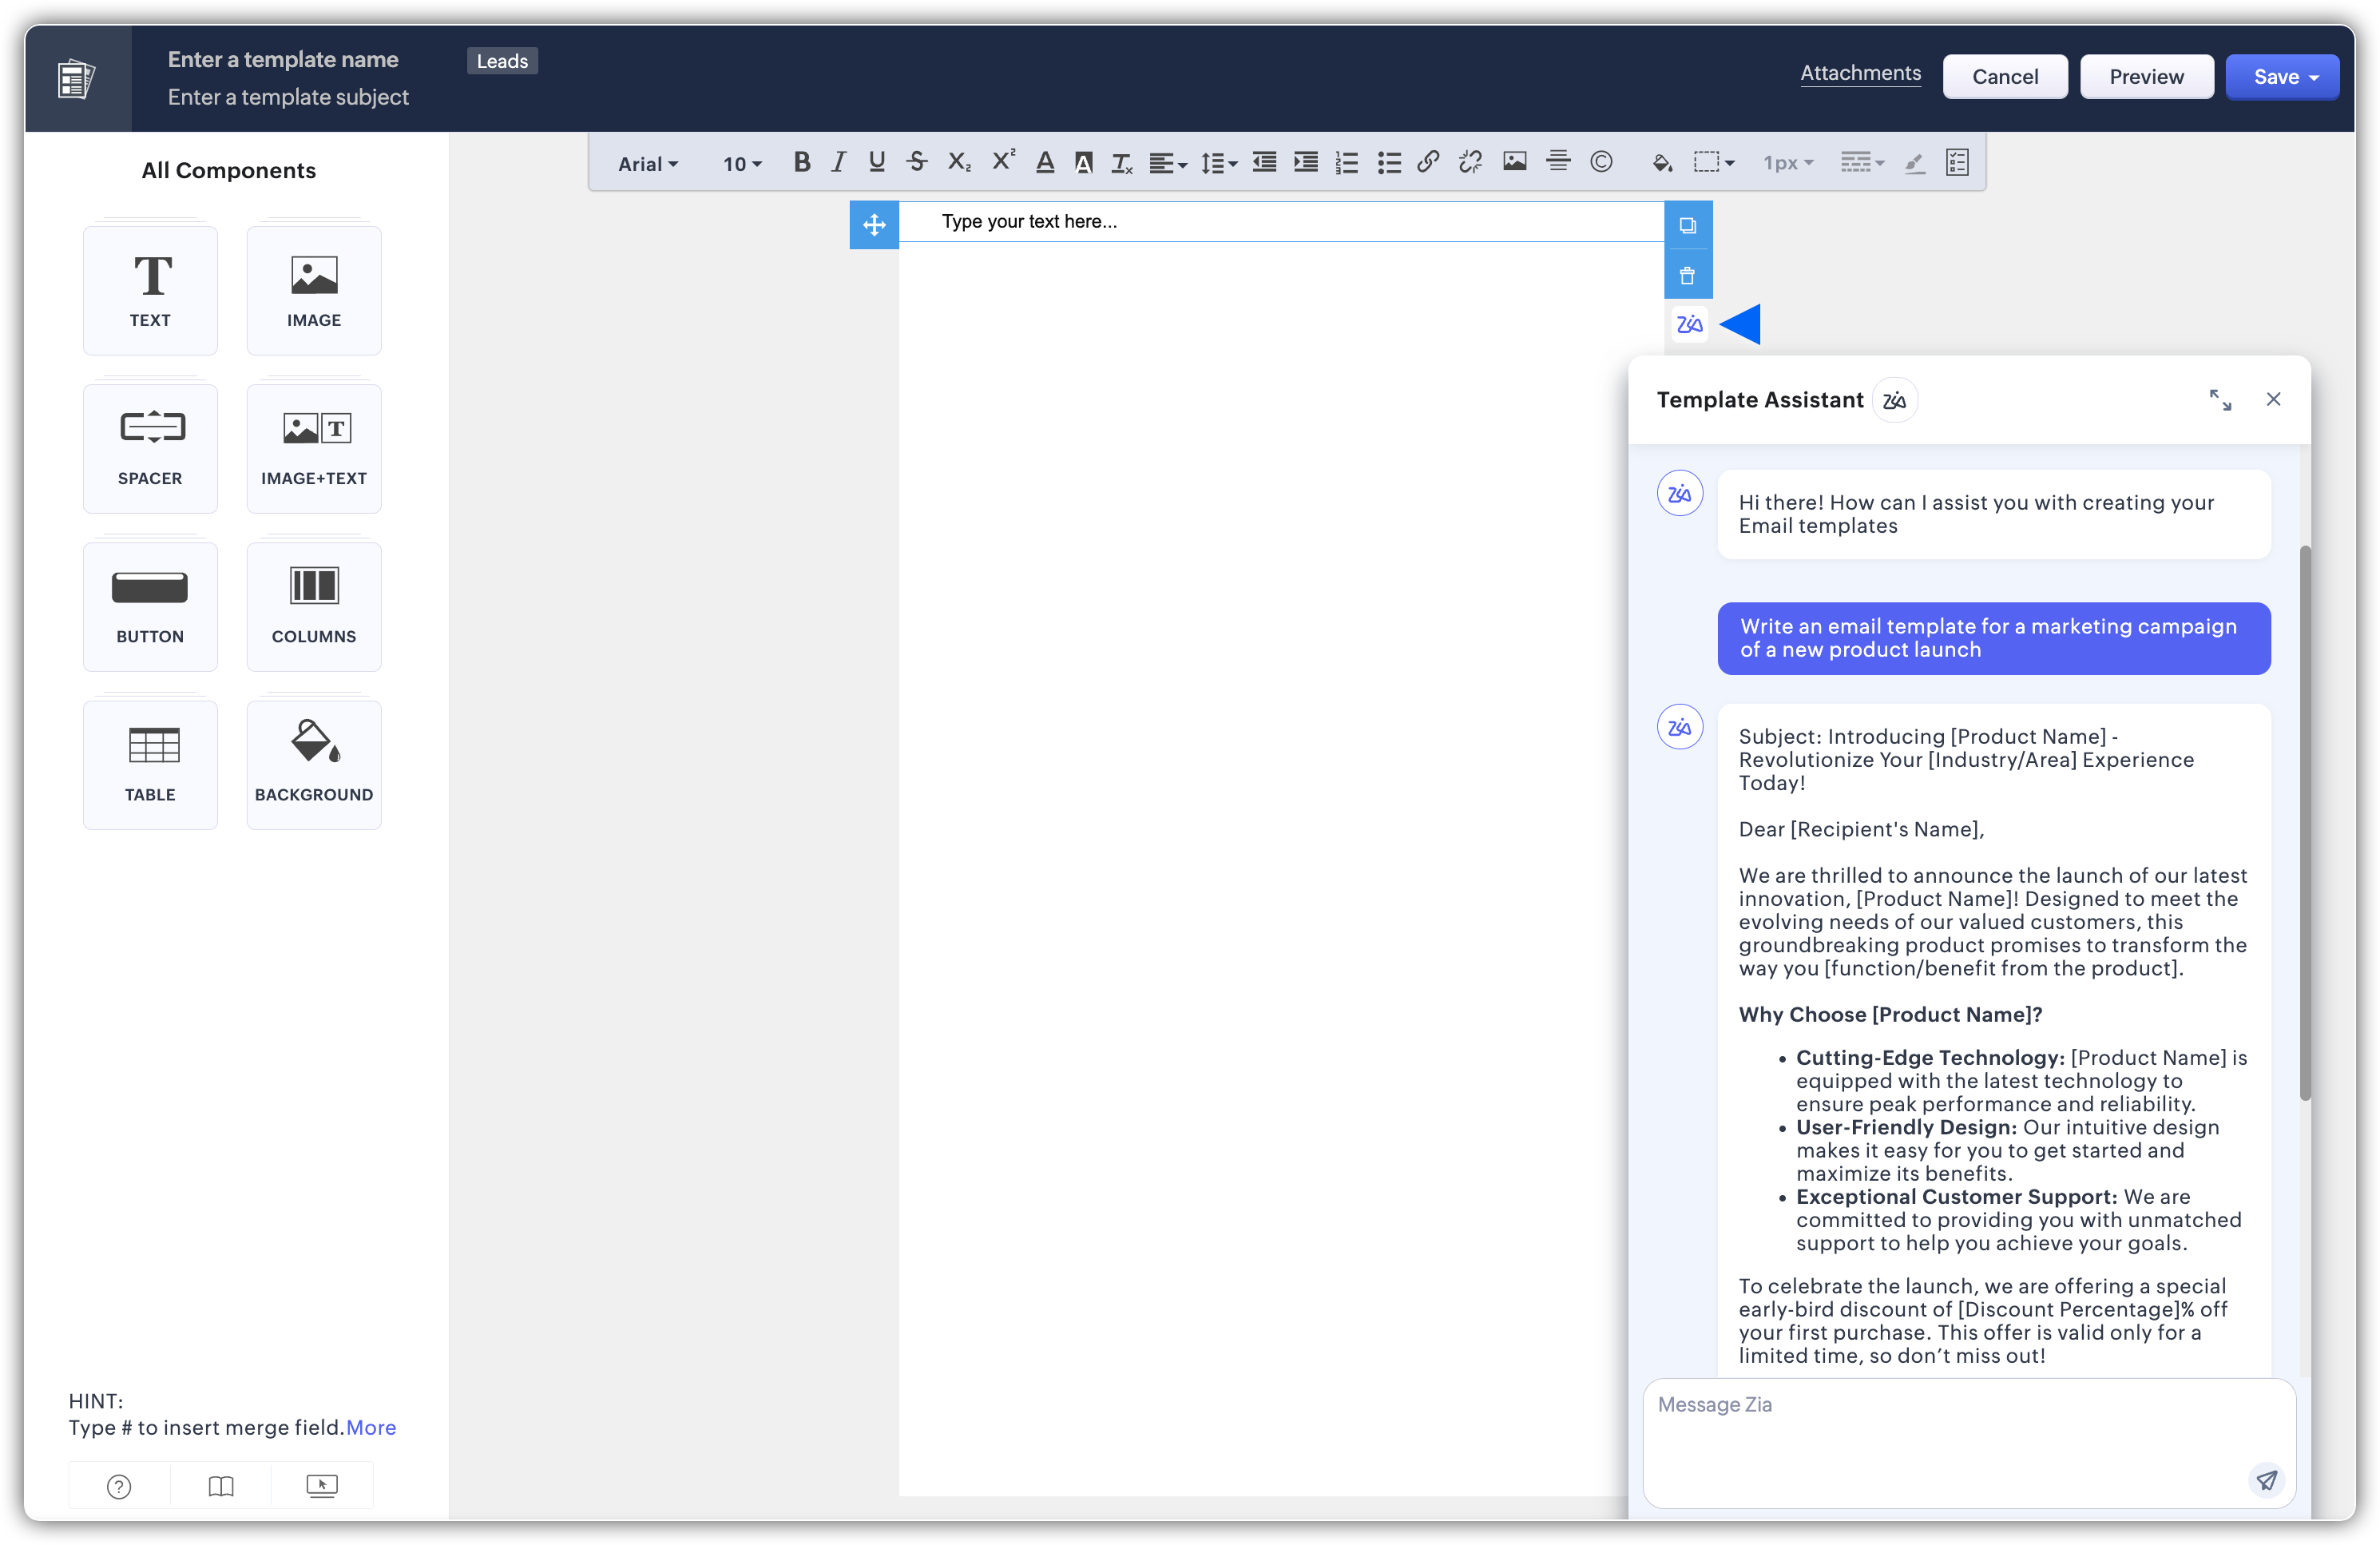Click the insert image toolbar icon
The image size is (2380, 1545).
tap(1514, 162)
